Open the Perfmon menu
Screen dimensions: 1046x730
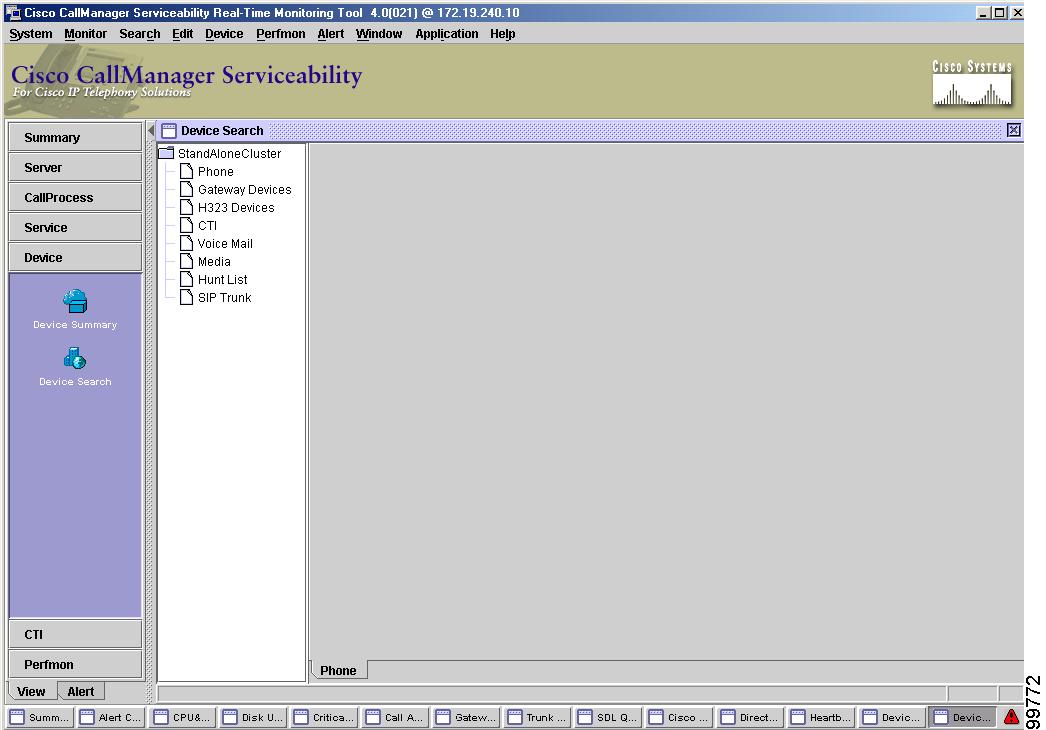tap(281, 34)
